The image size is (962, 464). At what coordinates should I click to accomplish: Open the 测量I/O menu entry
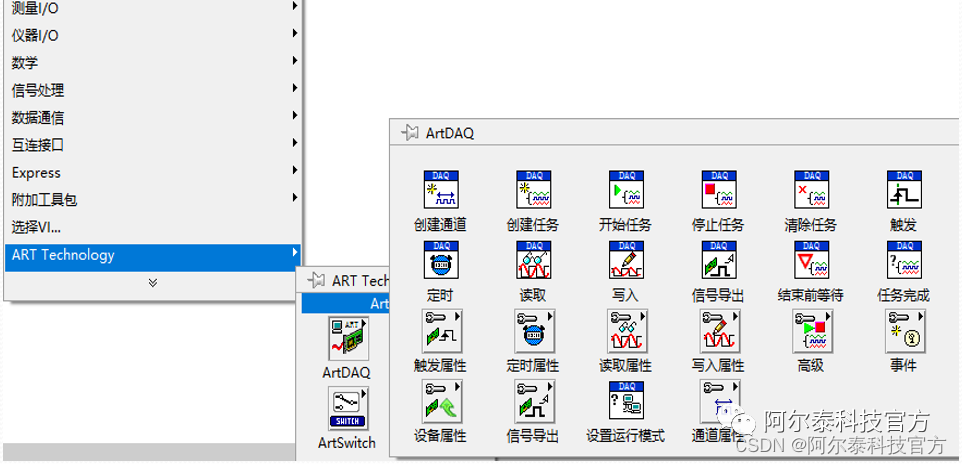pos(153,8)
